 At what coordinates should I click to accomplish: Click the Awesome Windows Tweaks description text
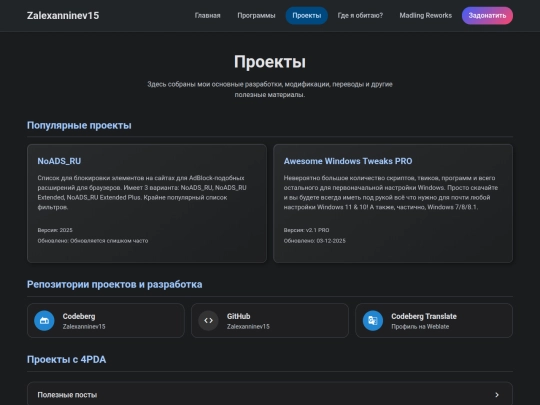click(x=391, y=193)
